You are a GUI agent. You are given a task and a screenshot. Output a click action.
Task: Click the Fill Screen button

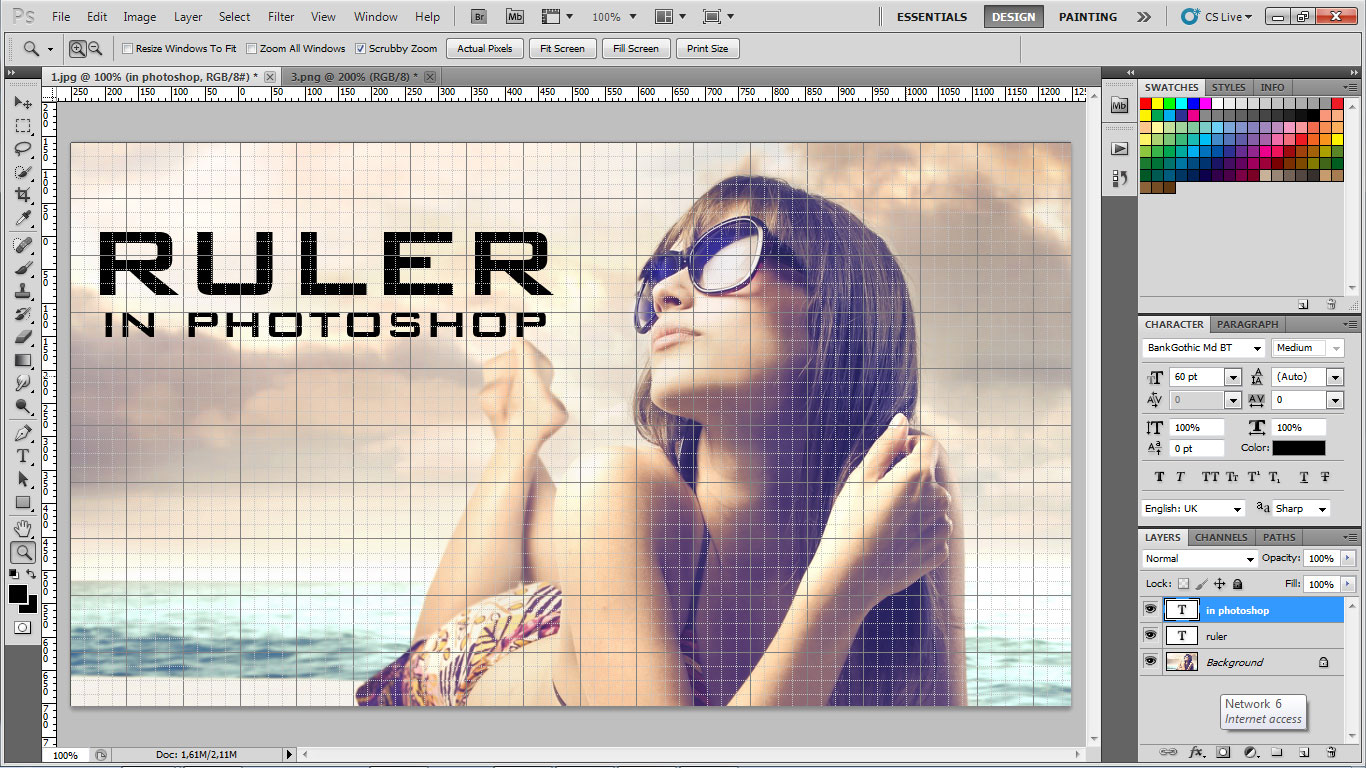pos(636,48)
